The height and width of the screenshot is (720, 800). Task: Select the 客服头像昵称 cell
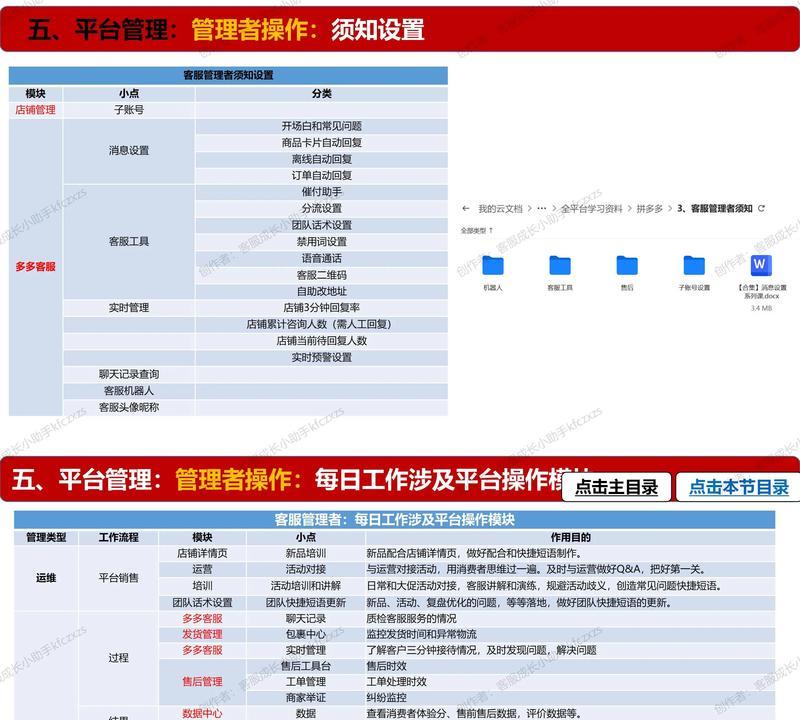coord(129,407)
